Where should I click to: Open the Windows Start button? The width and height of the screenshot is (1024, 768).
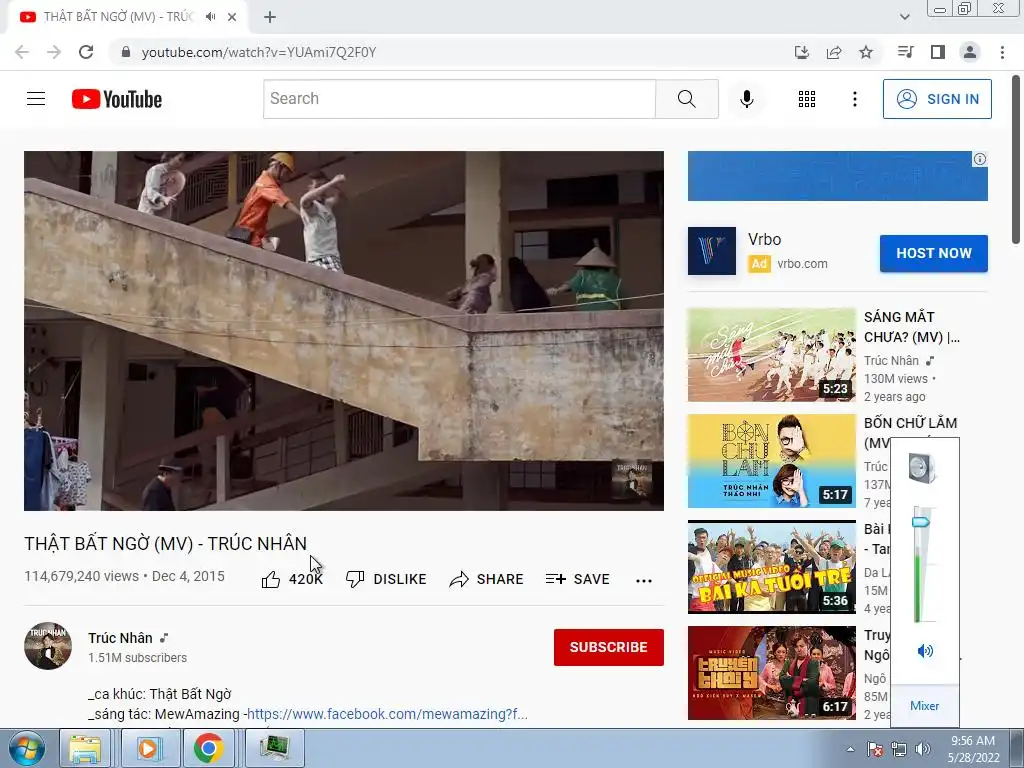click(27, 748)
